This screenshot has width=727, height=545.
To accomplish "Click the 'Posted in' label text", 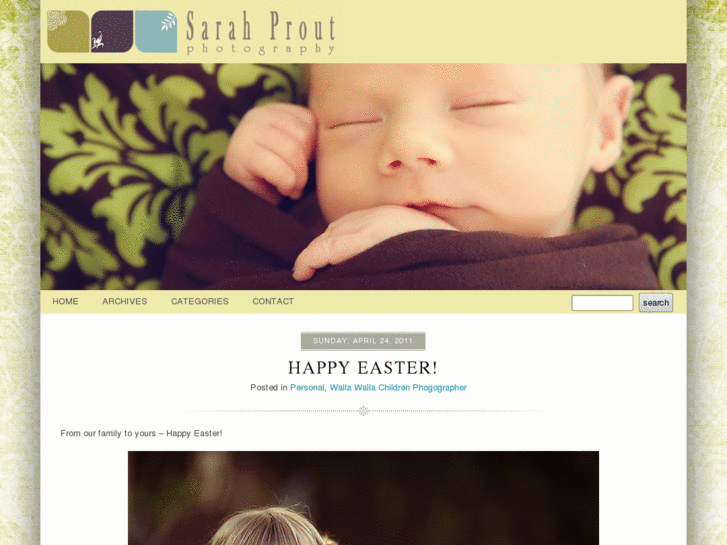I will point(269,387).
